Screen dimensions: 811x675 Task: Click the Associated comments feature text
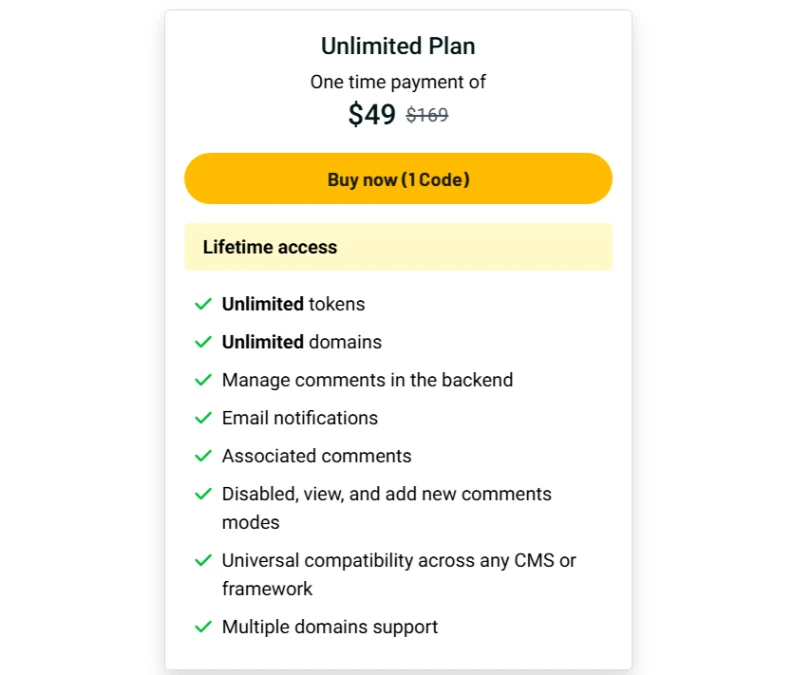[317, 456]
